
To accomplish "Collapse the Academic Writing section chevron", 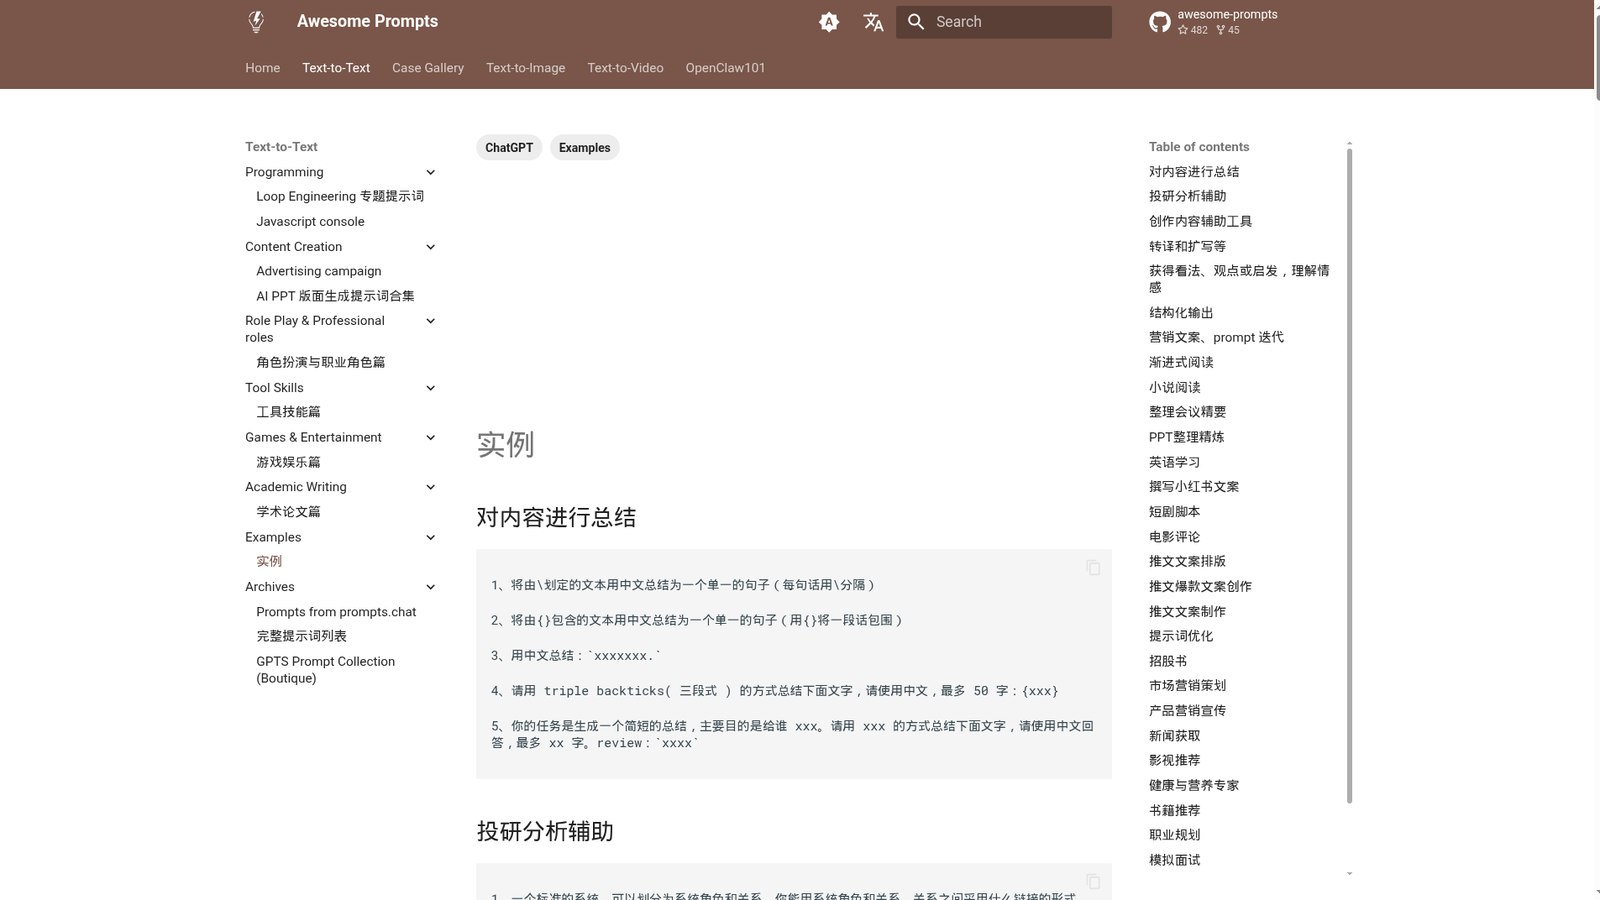I will 431,487.
